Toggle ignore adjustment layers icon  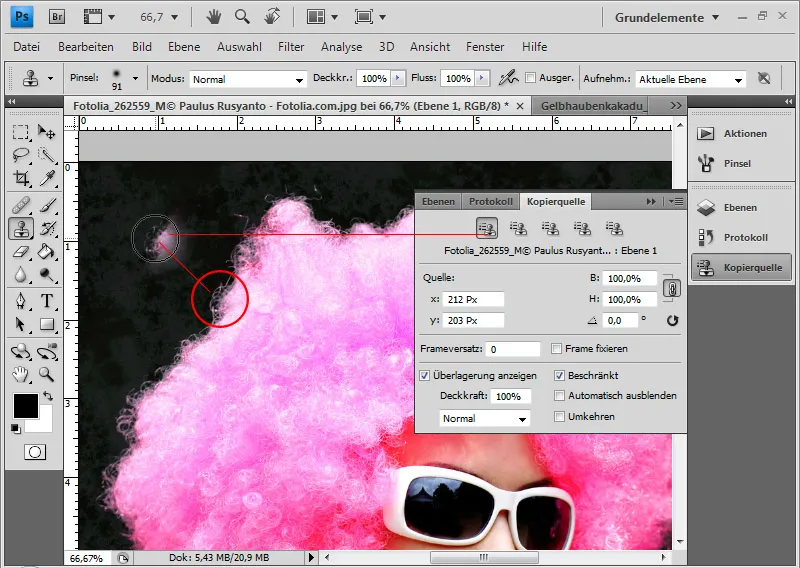764,78
